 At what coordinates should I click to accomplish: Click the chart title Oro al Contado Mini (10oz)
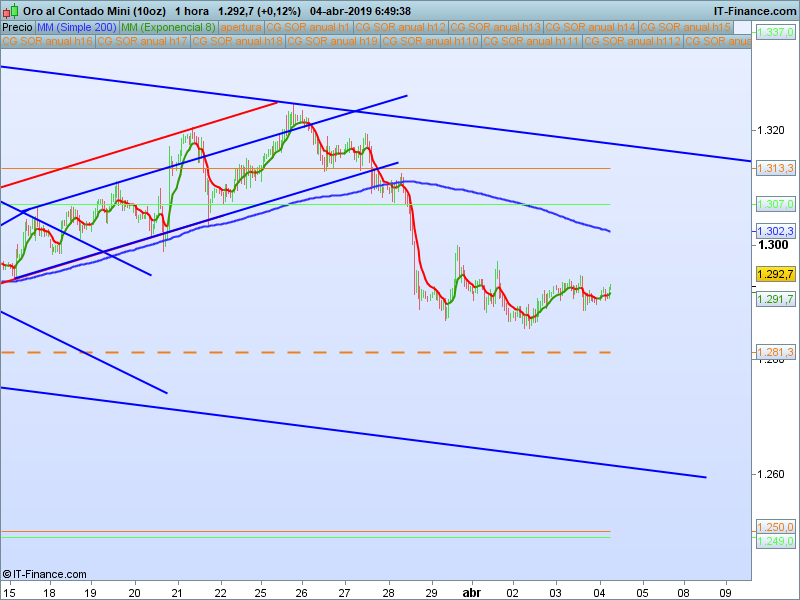click(x=94, y=11)
